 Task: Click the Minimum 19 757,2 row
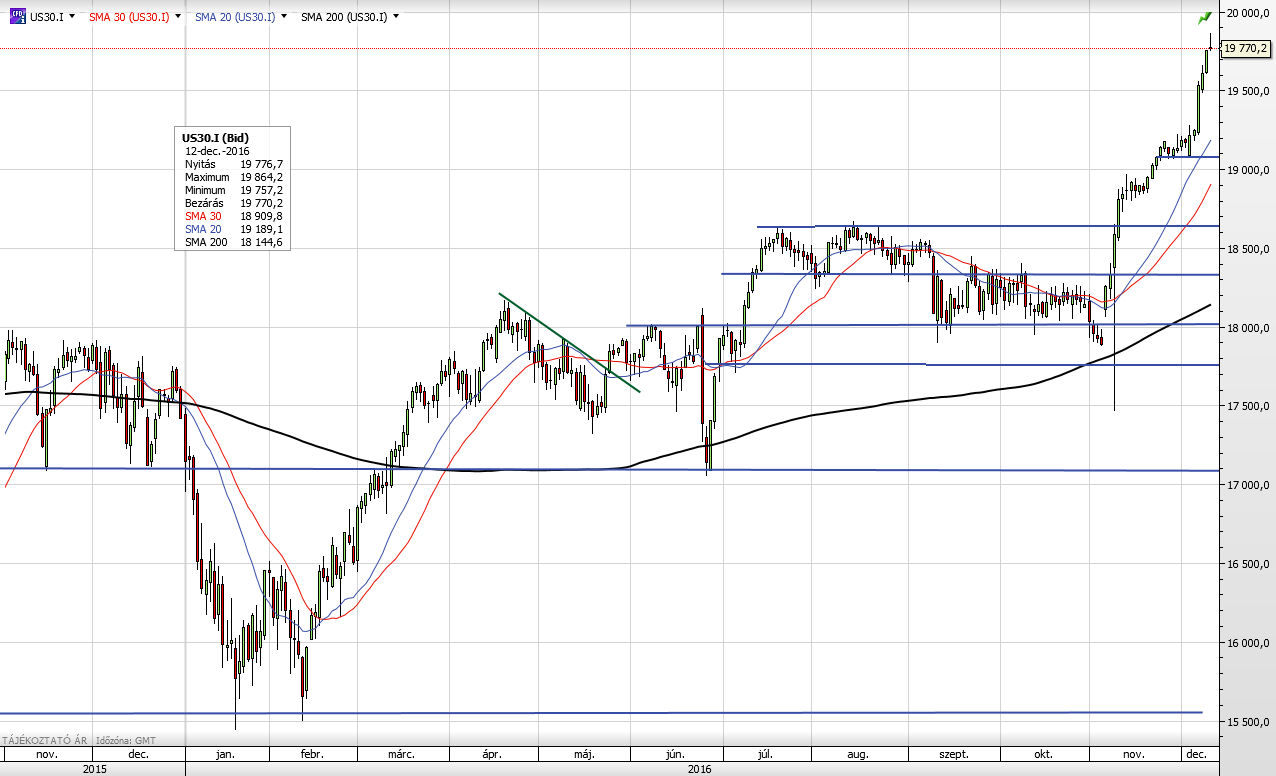[234, 190]
